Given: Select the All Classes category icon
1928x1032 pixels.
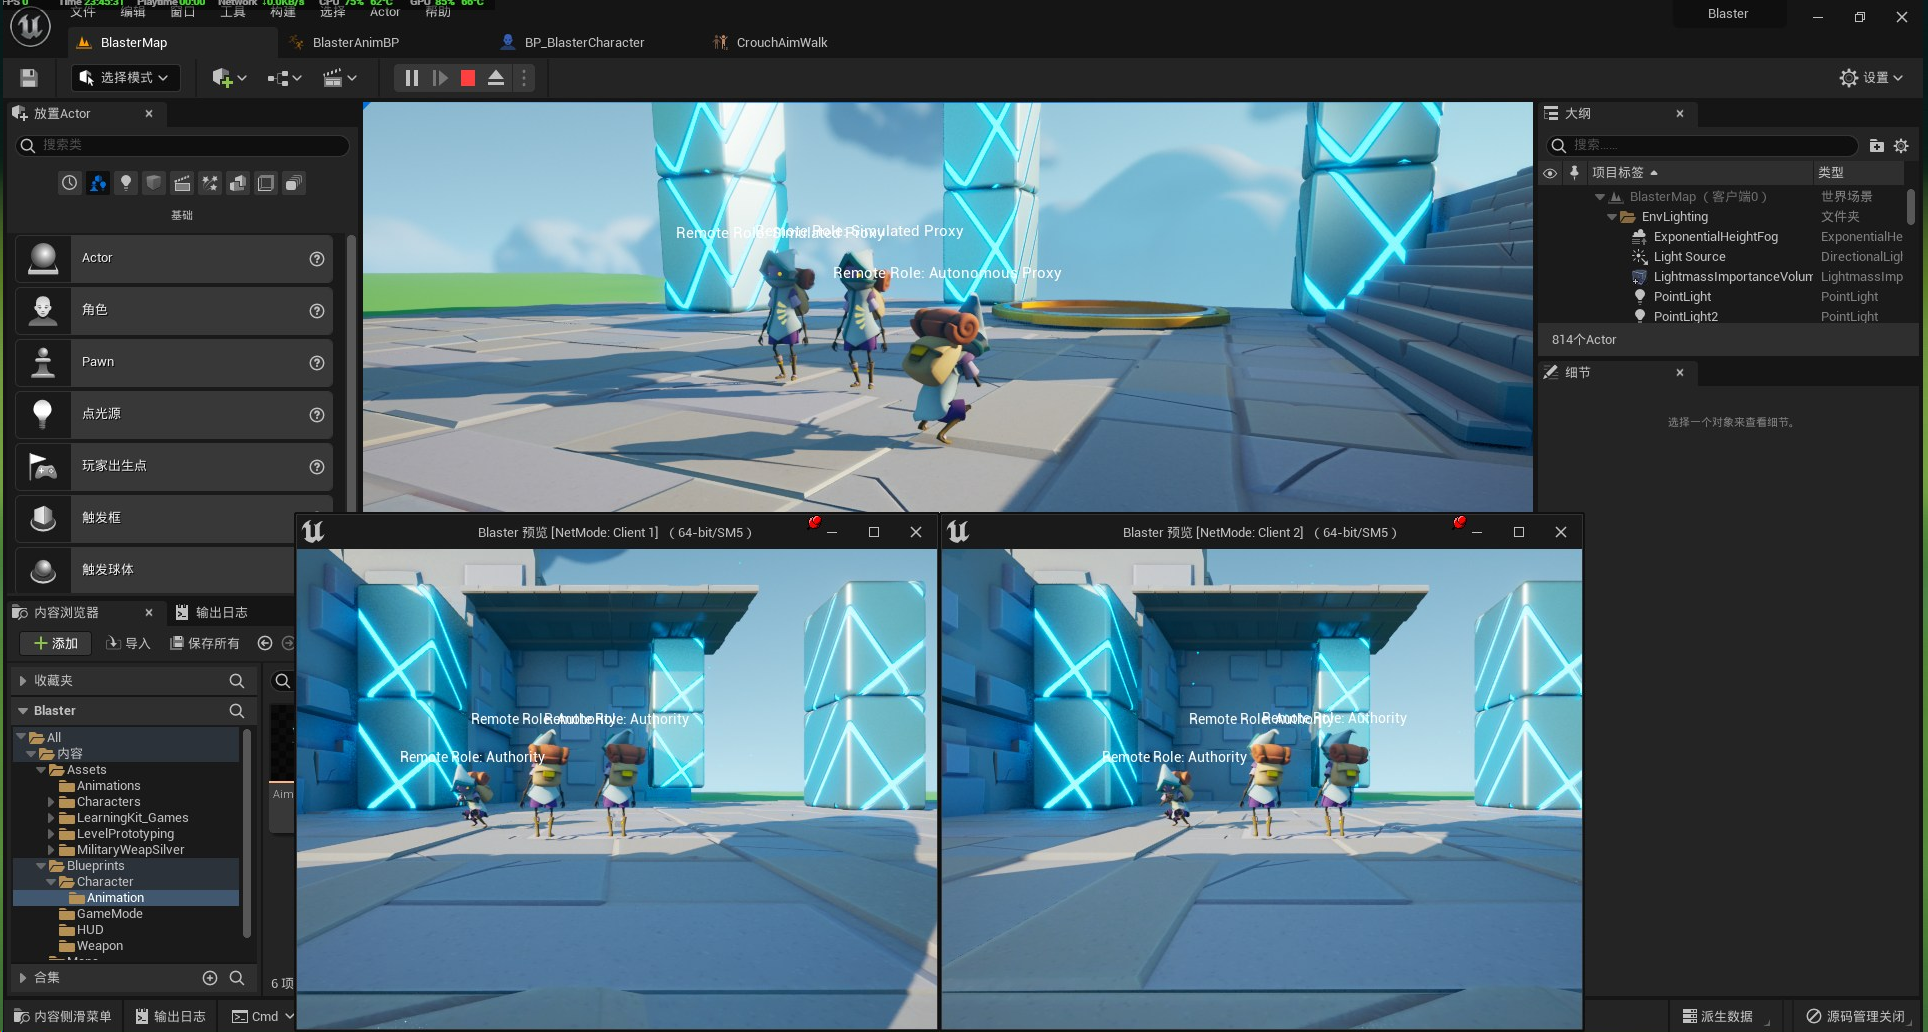Looking at the screenshot, I should click(x=294, y=183).
